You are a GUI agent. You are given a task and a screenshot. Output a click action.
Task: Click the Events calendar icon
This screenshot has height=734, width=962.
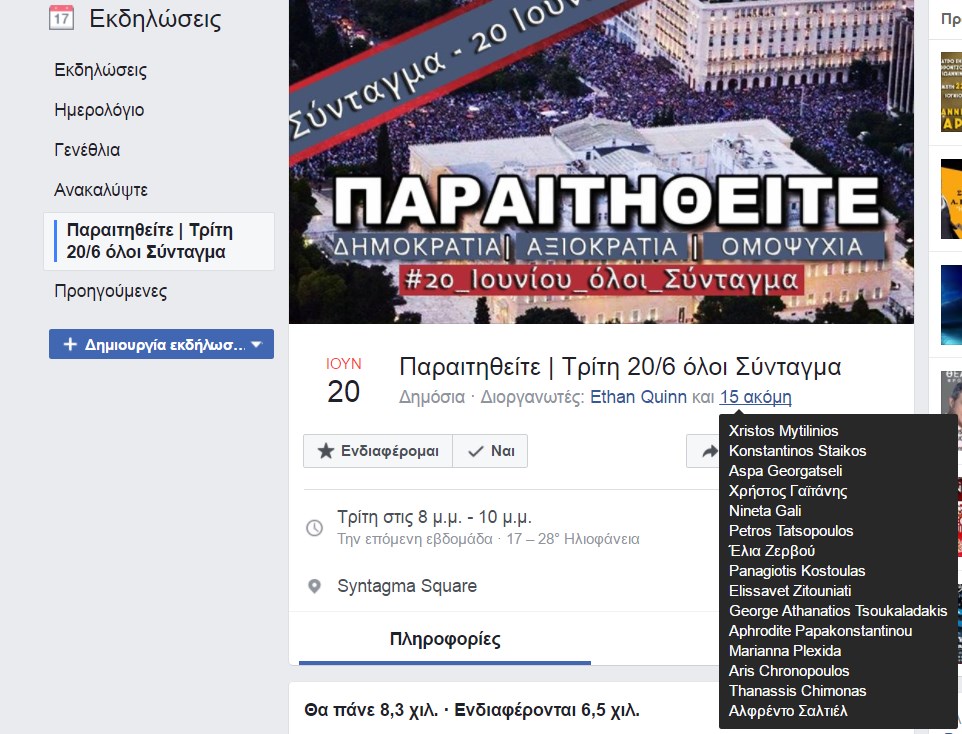pos(61,18)
